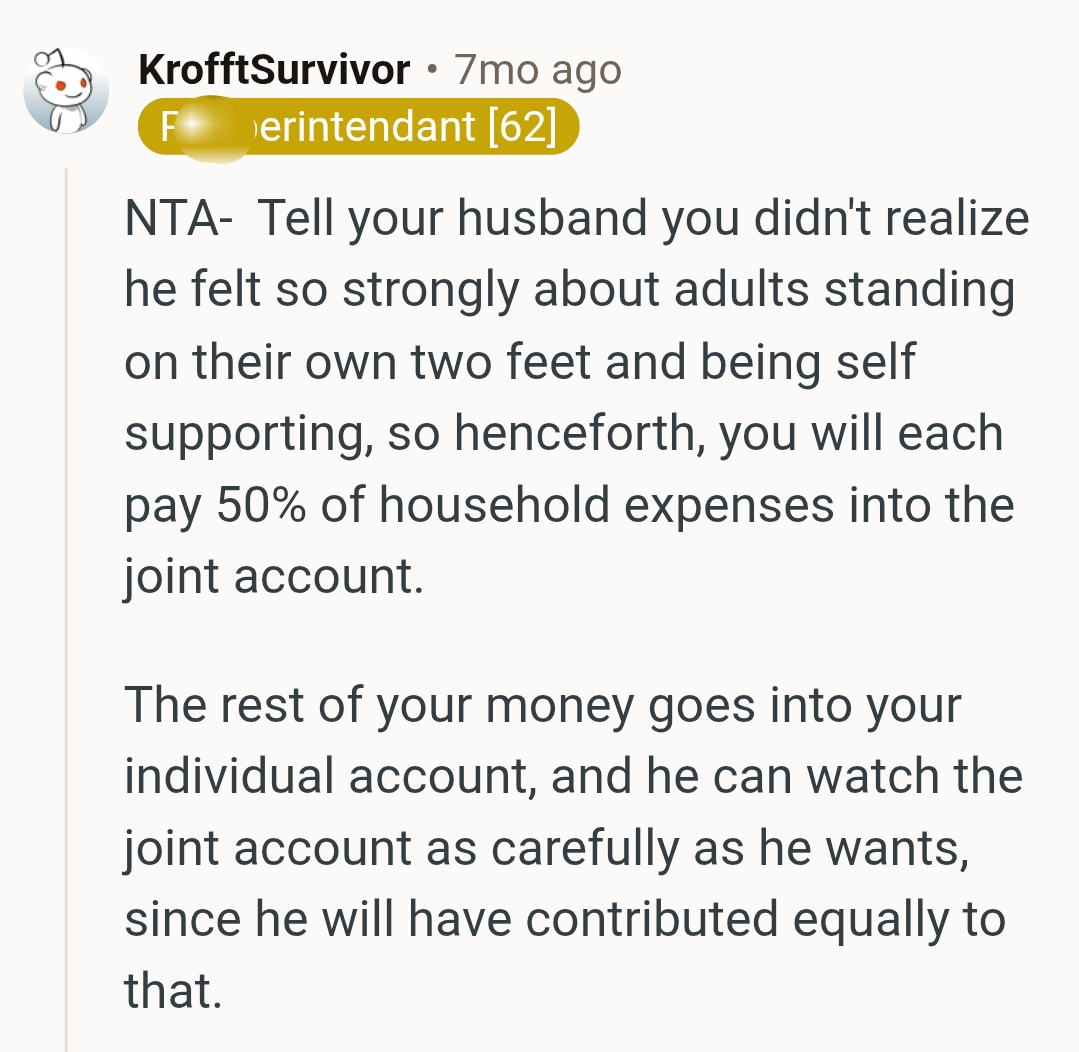Click the KrofftSurvivor Snoo avatar
The width and height of the screenshot is (1079, 1052).
pyautogui.click(x=66, y=91)
